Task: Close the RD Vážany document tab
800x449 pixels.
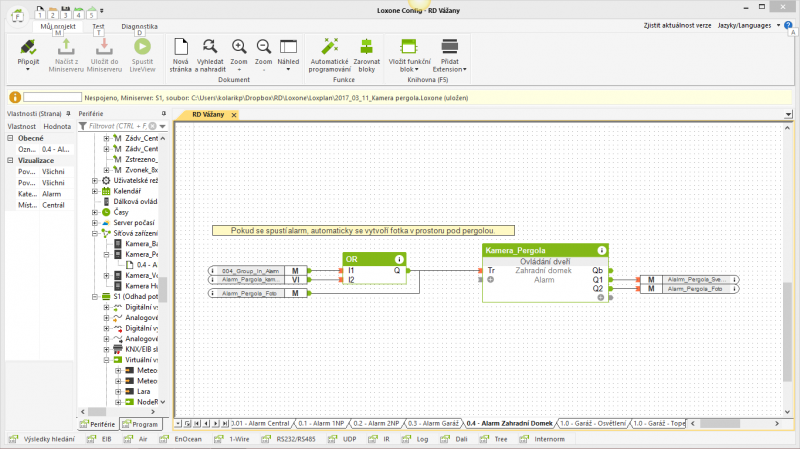Action: (234, 115)
